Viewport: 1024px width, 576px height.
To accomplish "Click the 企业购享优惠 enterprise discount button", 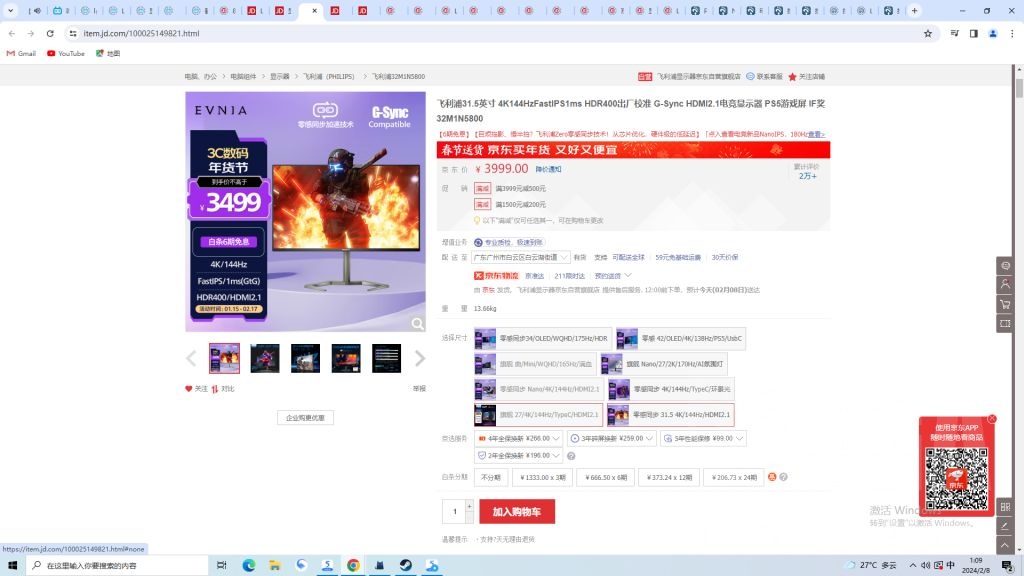I will pos(307,417).
